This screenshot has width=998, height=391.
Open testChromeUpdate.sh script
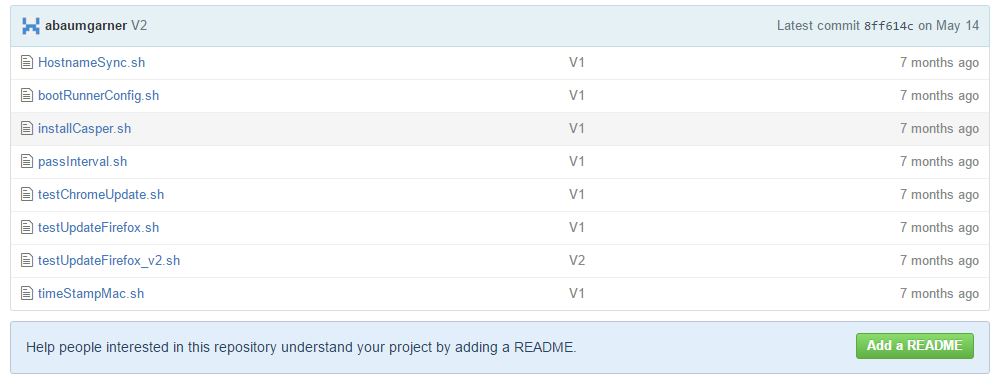[101, 195]
